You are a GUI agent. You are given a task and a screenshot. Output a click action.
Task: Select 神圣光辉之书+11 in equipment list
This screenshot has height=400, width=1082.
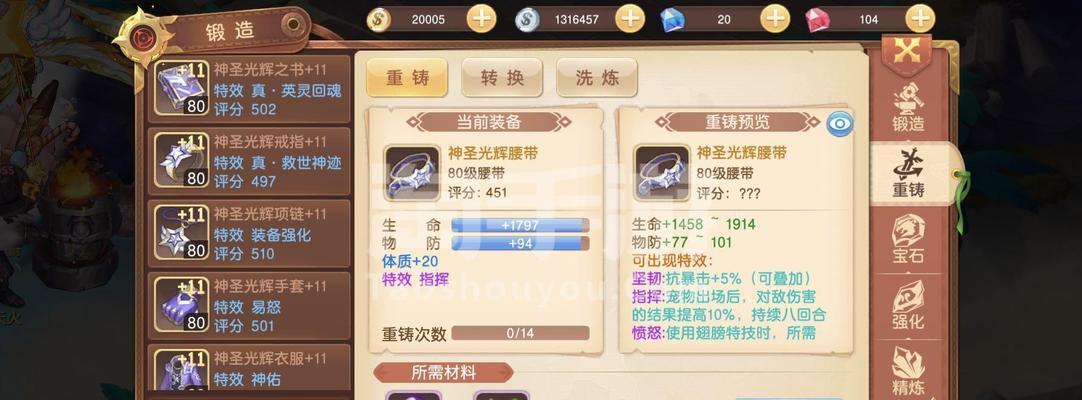click(x=250, y=89)
